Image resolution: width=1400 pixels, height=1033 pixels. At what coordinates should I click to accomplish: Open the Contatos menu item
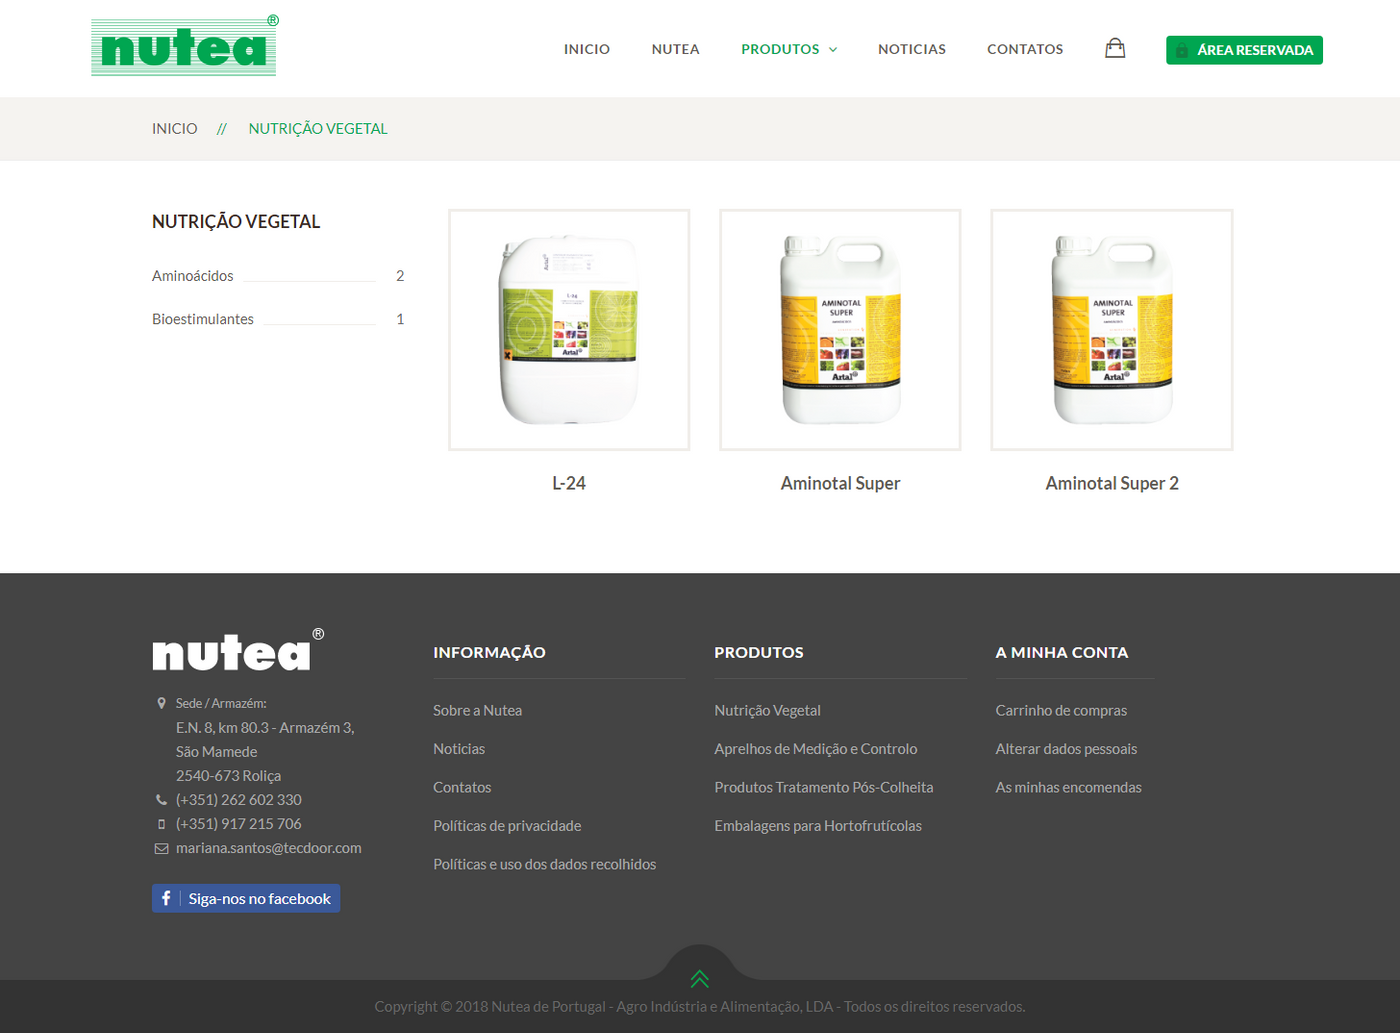tap(1025, 49)
